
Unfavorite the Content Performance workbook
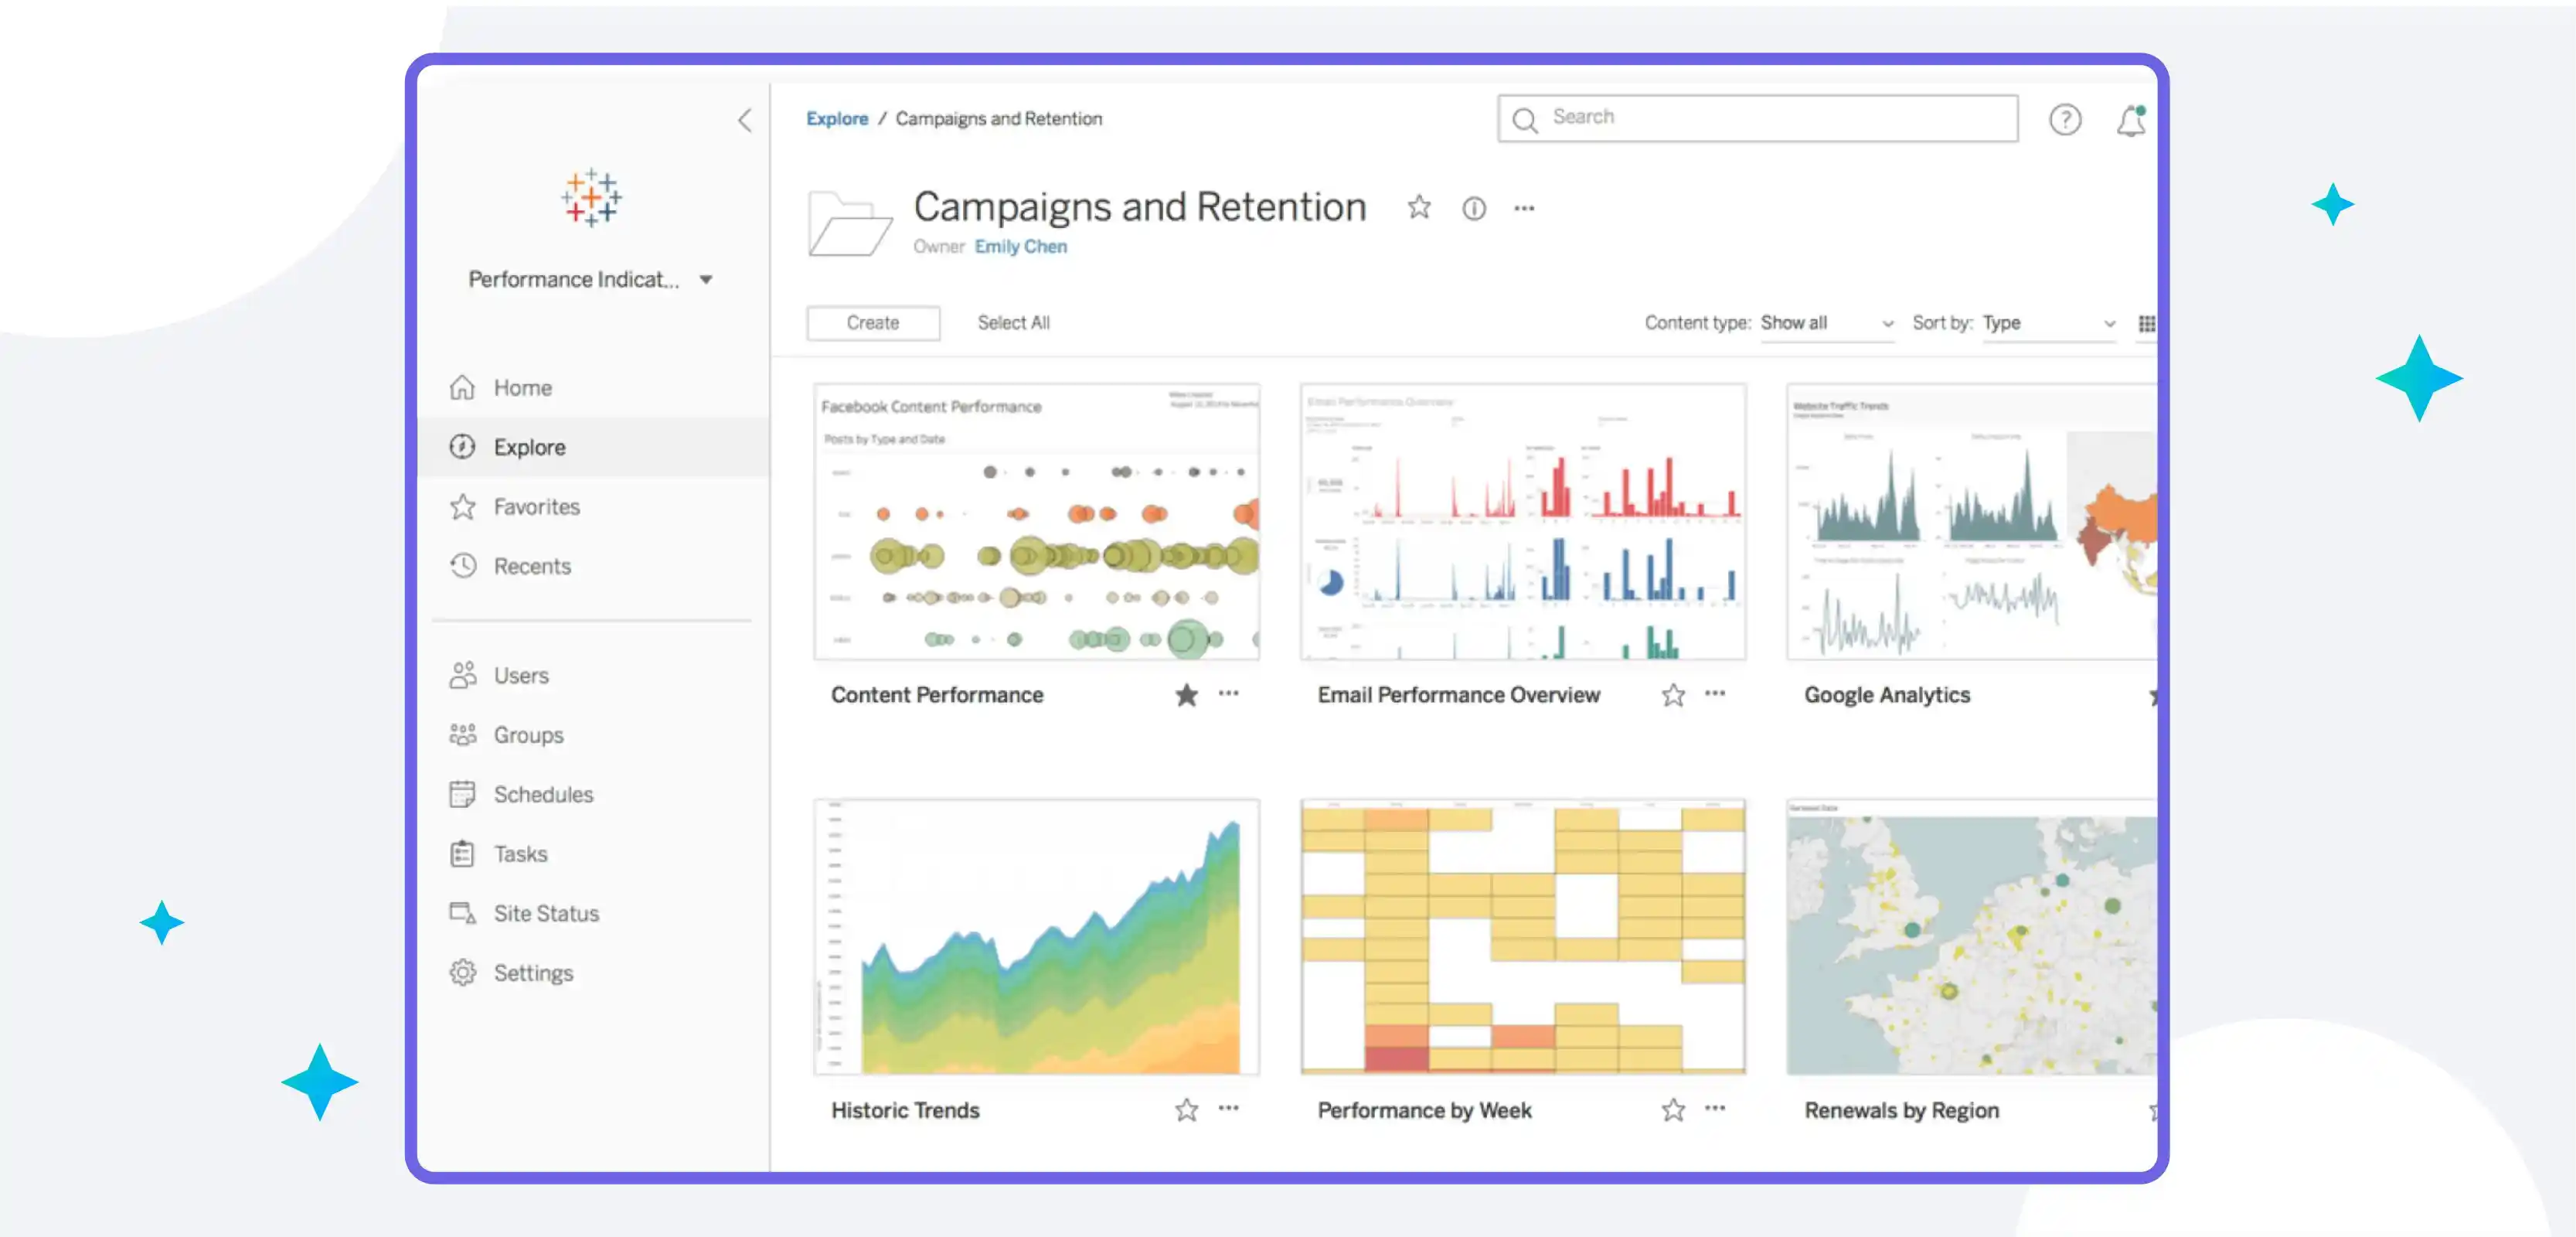click(1186, 695)
